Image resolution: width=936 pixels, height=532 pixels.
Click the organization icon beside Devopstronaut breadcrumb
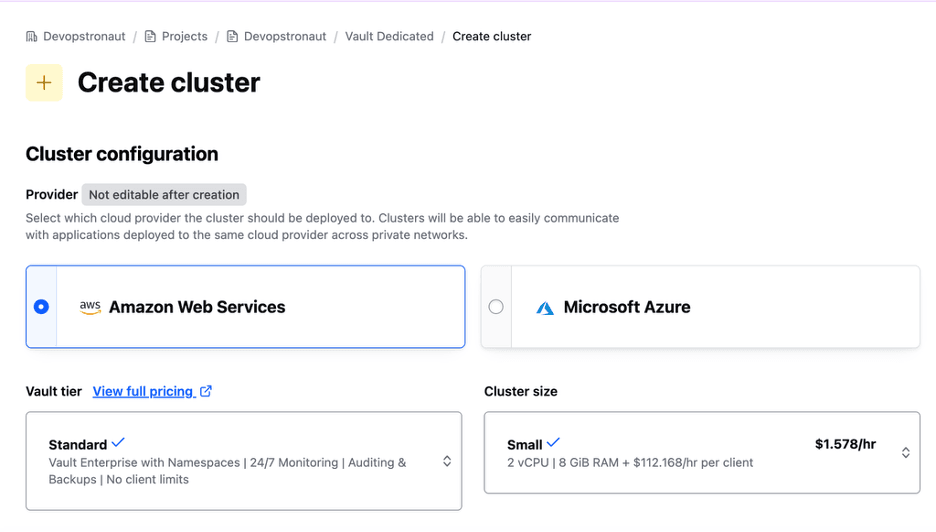(32, 37)
